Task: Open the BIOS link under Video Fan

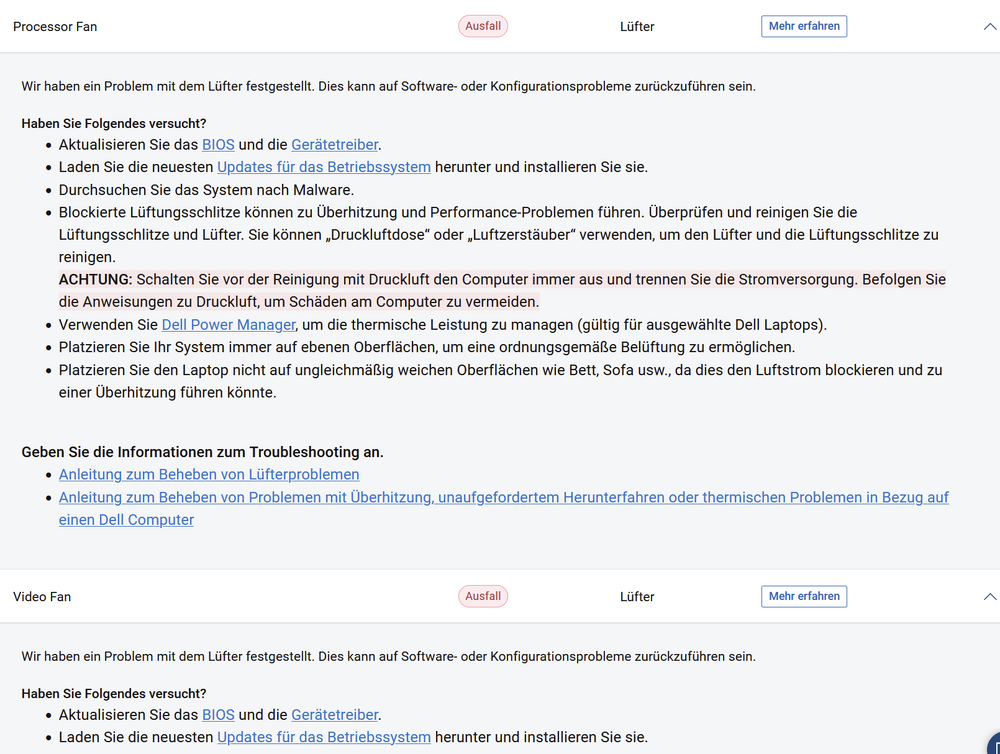Action: 218,715
